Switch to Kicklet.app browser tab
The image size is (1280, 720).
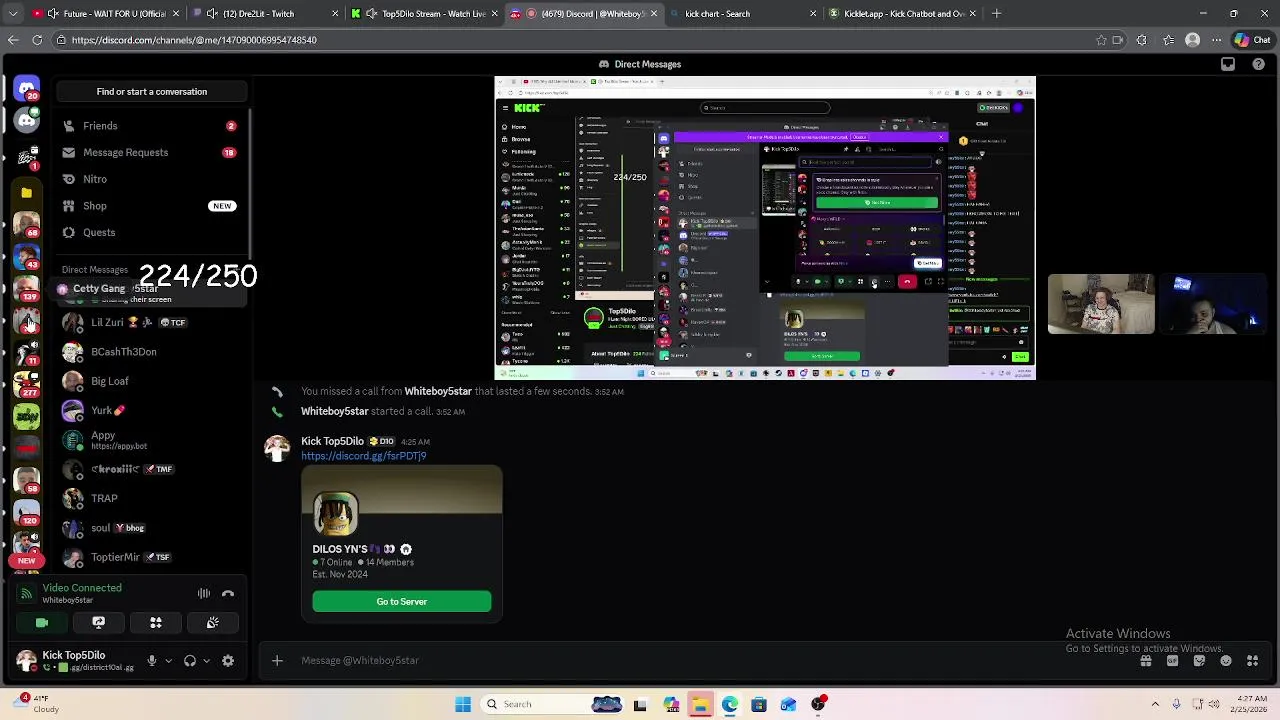point(903,14)
